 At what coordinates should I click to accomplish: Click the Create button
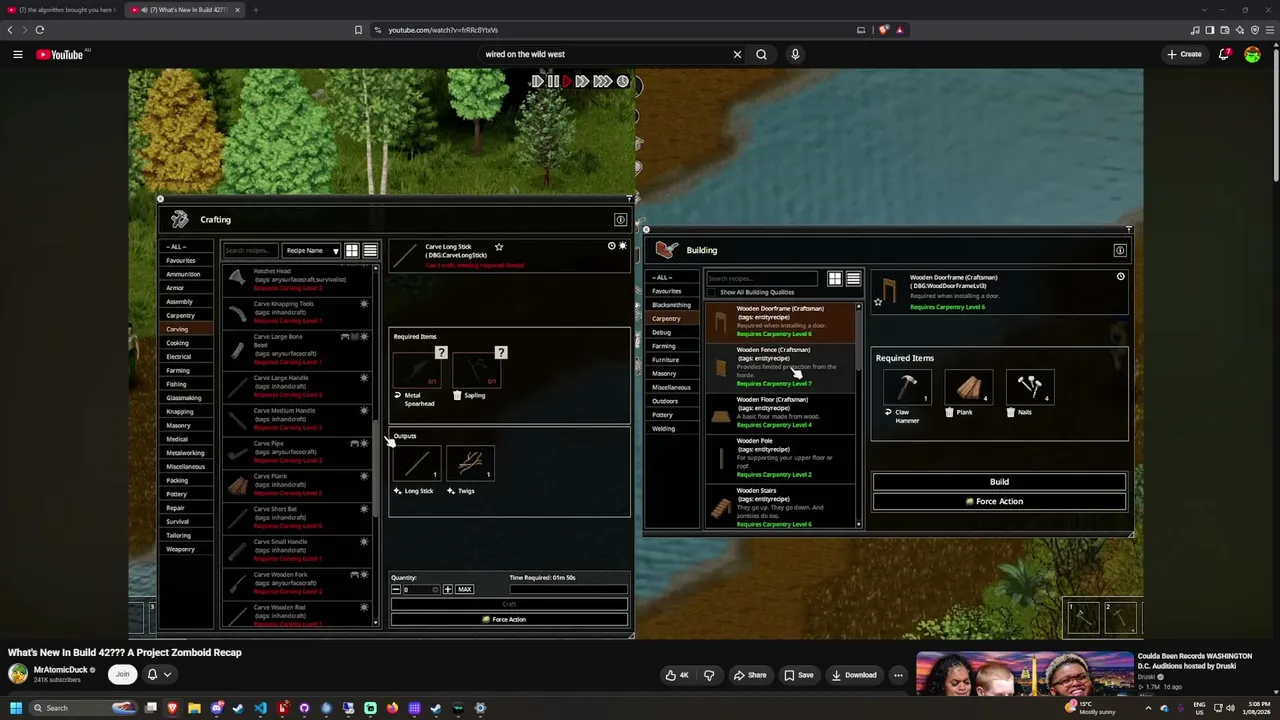click(1184, 55)
